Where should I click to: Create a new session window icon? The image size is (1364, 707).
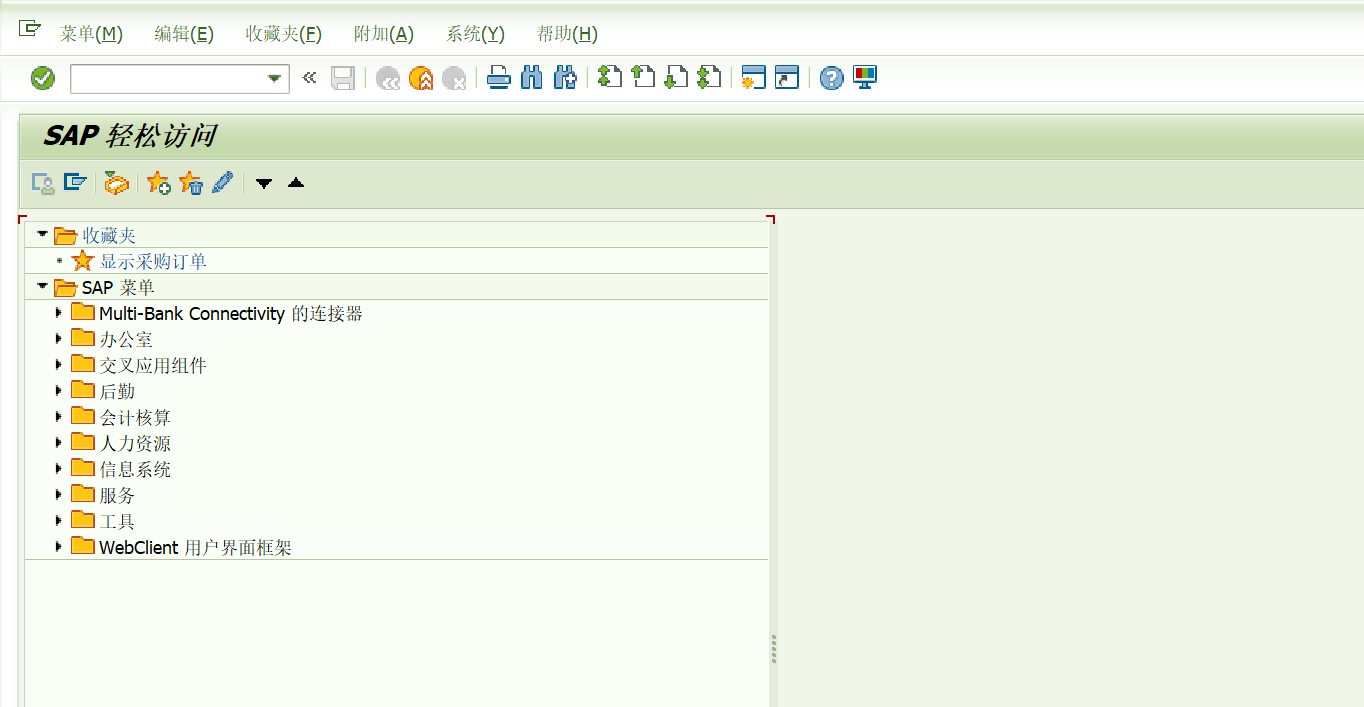[x=754, y=78]
